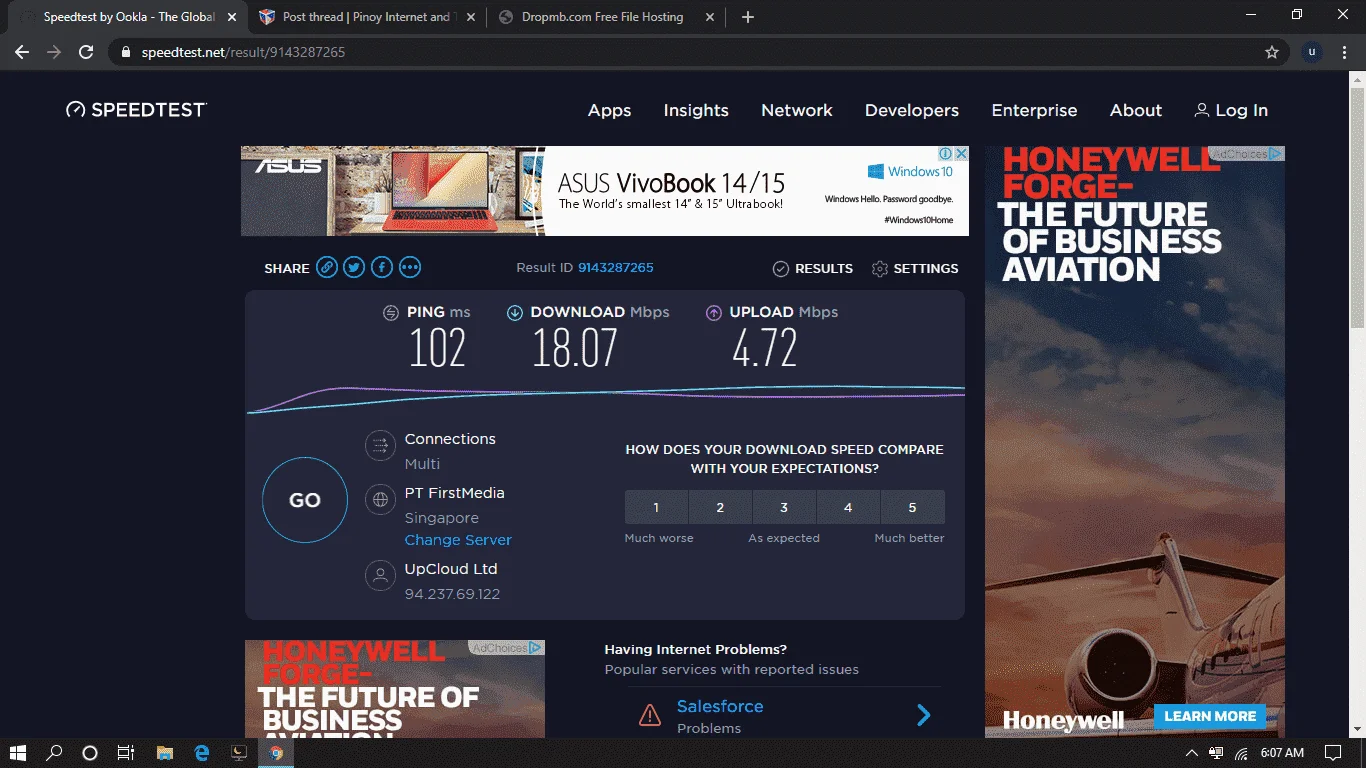Reload the Speedtest page

[x=86, y=52]
